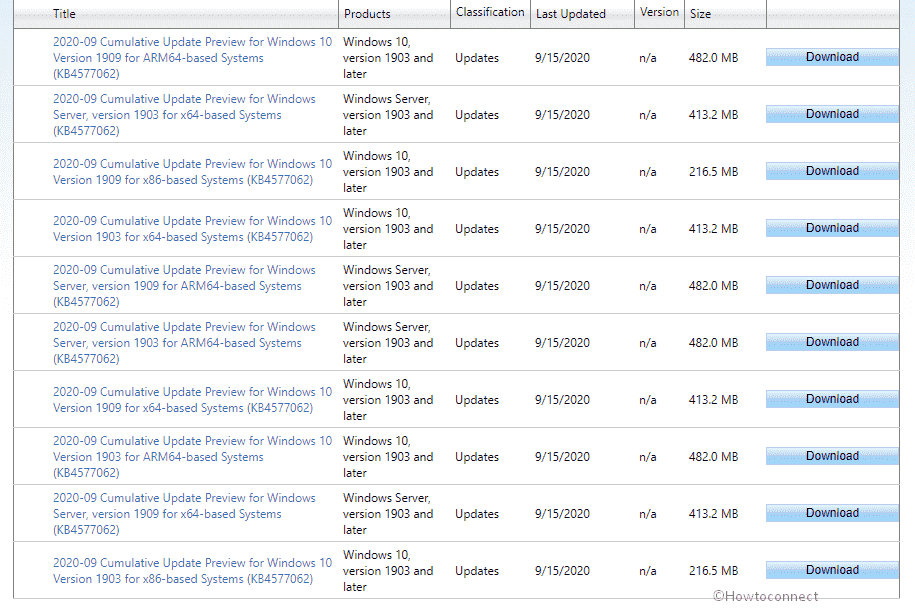Viewport: 915px width, 608px height.
Task: Sort the table by the Title column
Action: click(64, 14)
